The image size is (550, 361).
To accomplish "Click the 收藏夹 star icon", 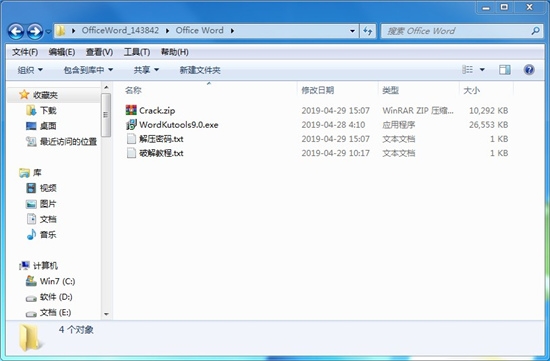I will coord(24,94).
